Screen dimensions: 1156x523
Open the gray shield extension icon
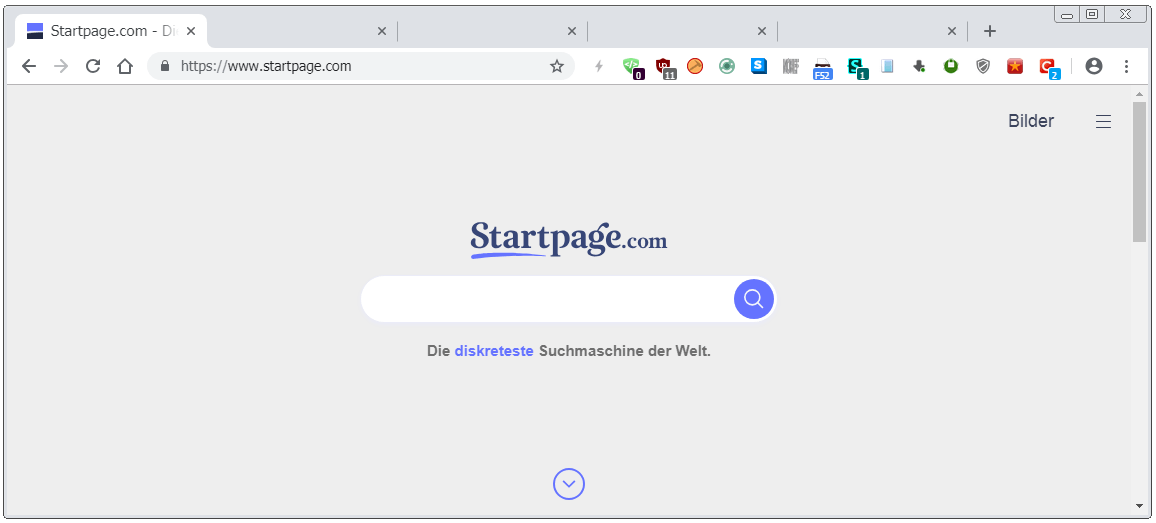983,66
